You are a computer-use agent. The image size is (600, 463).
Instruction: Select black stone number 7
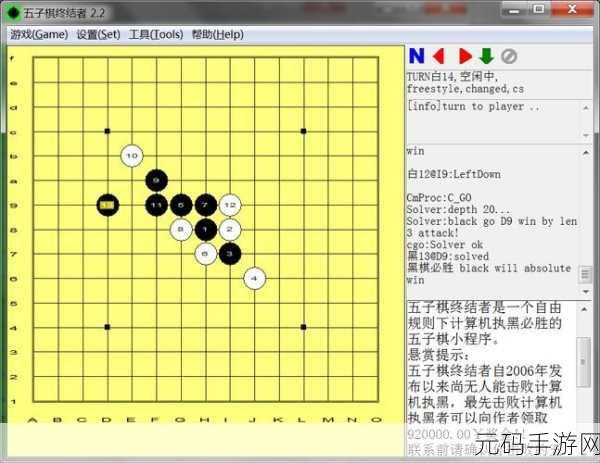click(205, 205)
